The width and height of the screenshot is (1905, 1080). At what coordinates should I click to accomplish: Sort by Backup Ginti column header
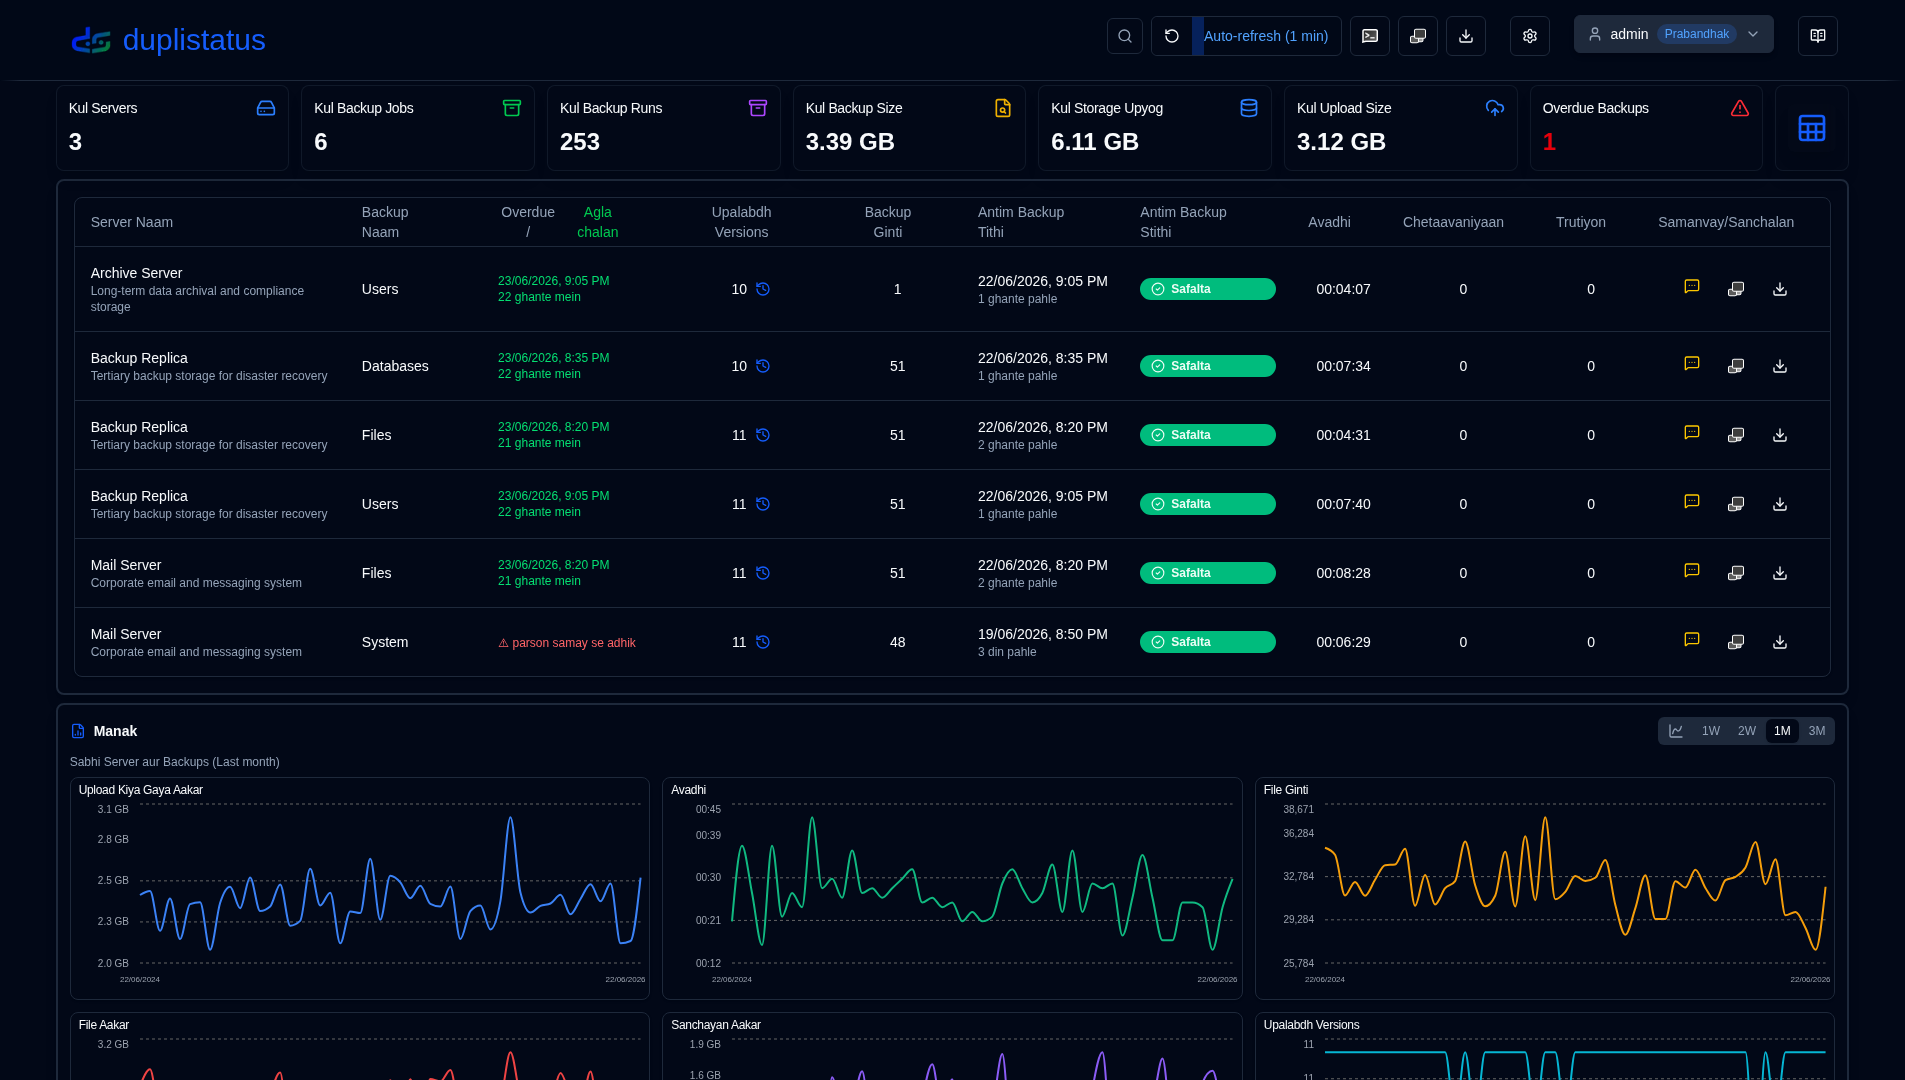pos(888,222)
